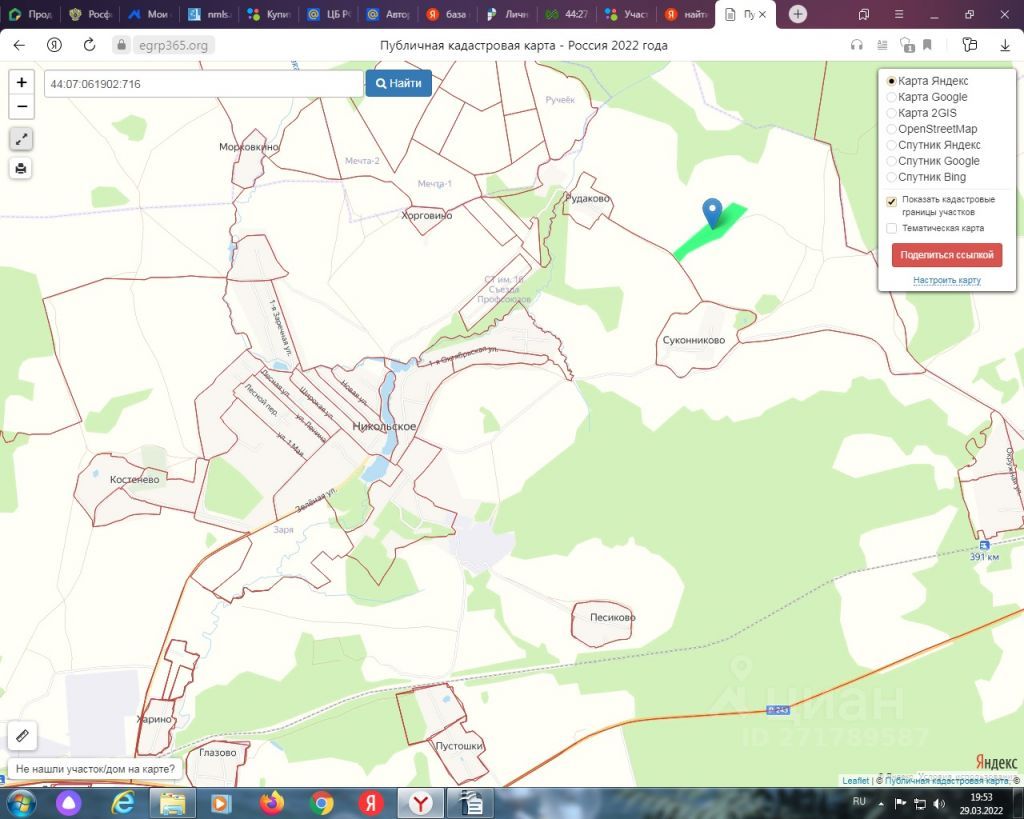Image resolution: width=1024 pixels, height=819 pixels.
Task: Switch to the ЦБ РФ browser tab
Action: [329, 14]
